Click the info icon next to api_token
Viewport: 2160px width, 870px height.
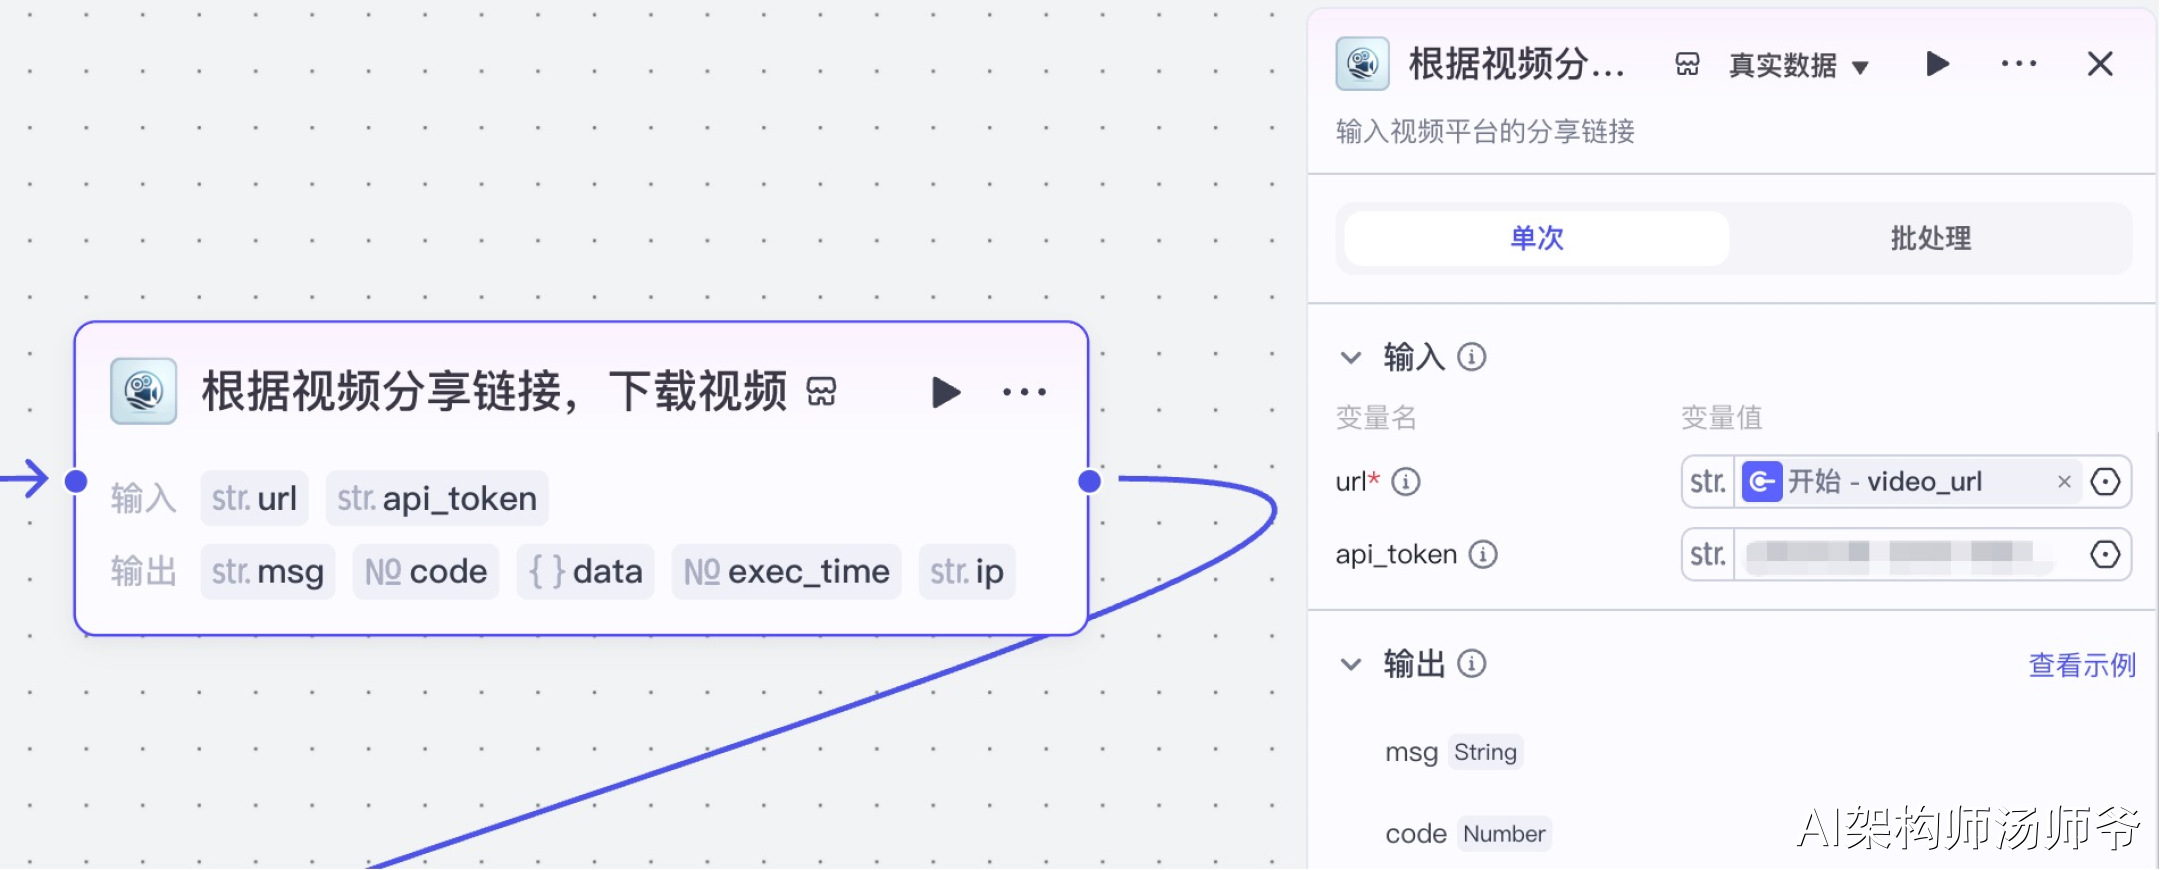pyautogui.click(x=1483, y=554)
